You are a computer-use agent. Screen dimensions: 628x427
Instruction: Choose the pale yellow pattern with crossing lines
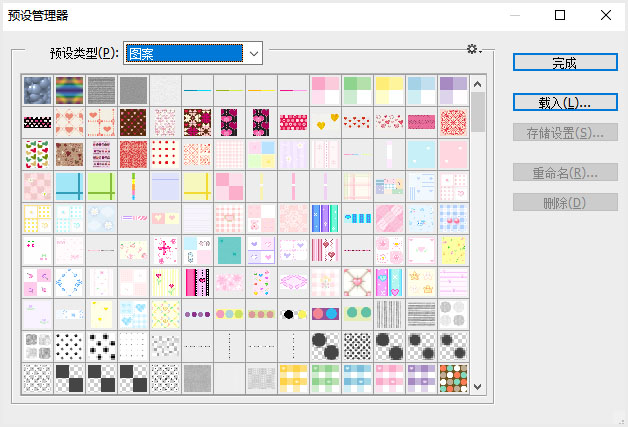pos(197,187)
